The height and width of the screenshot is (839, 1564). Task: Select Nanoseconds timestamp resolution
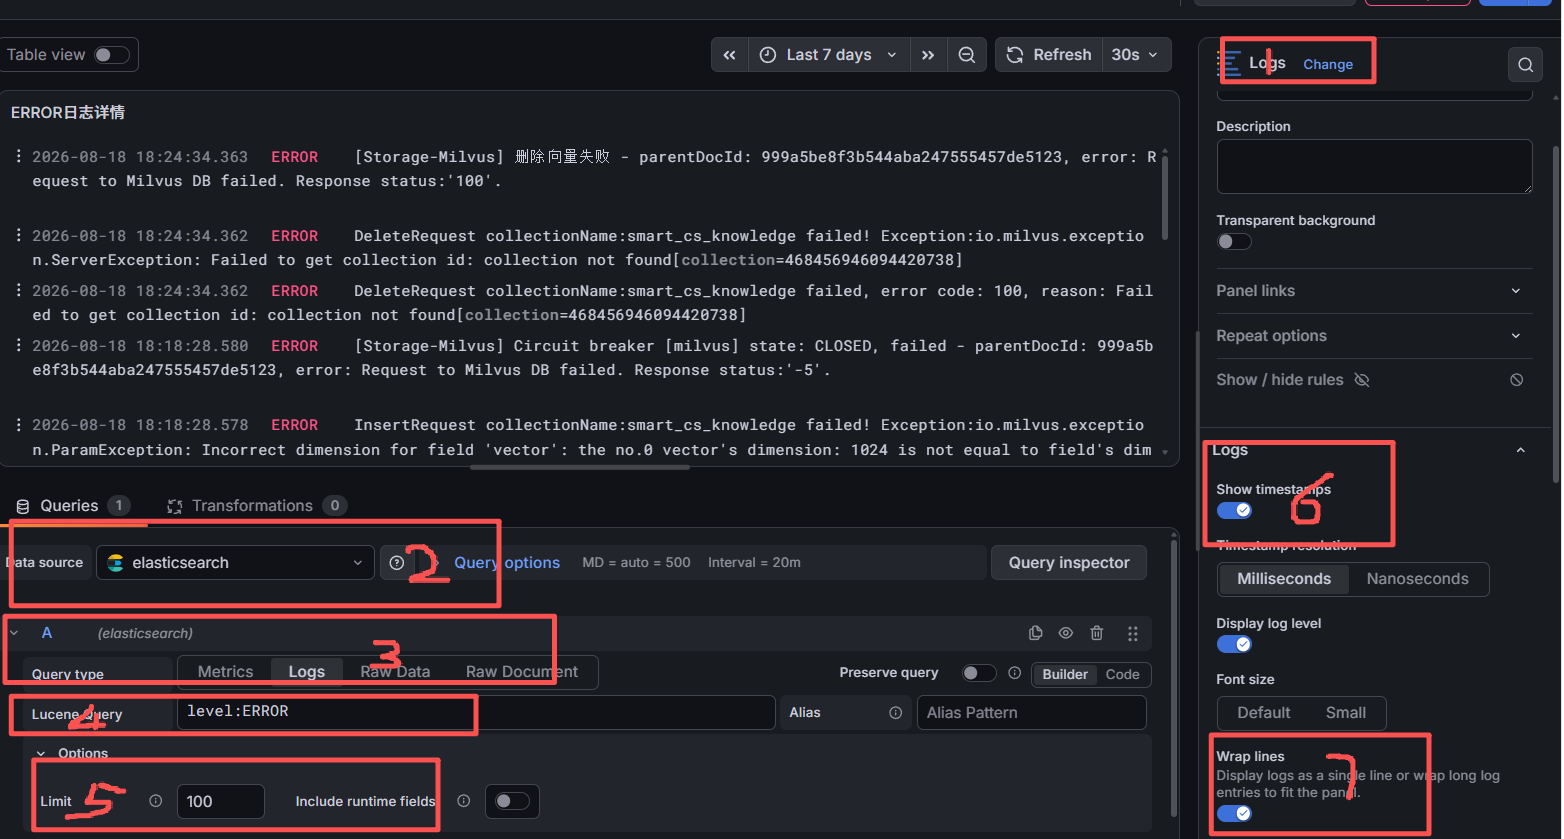(x=1417, y=579)
